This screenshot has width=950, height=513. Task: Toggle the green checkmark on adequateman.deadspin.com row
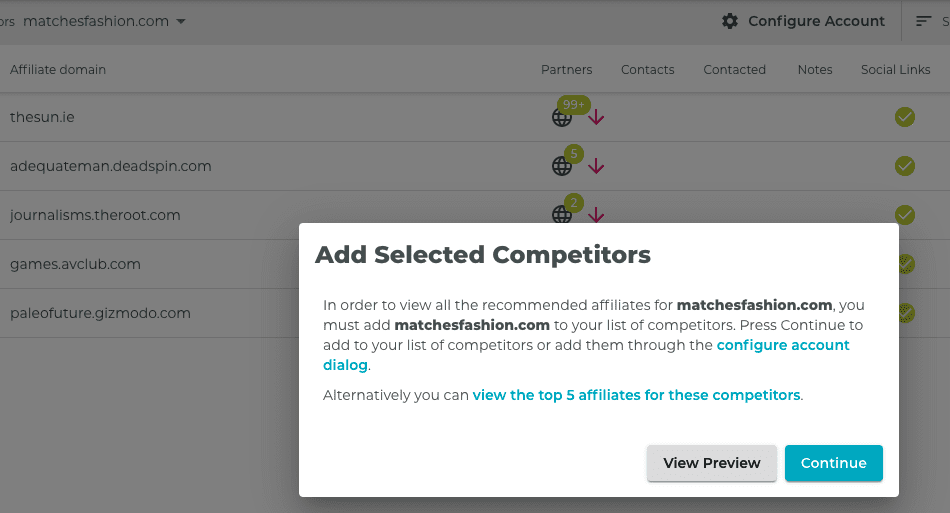point(905,166)
